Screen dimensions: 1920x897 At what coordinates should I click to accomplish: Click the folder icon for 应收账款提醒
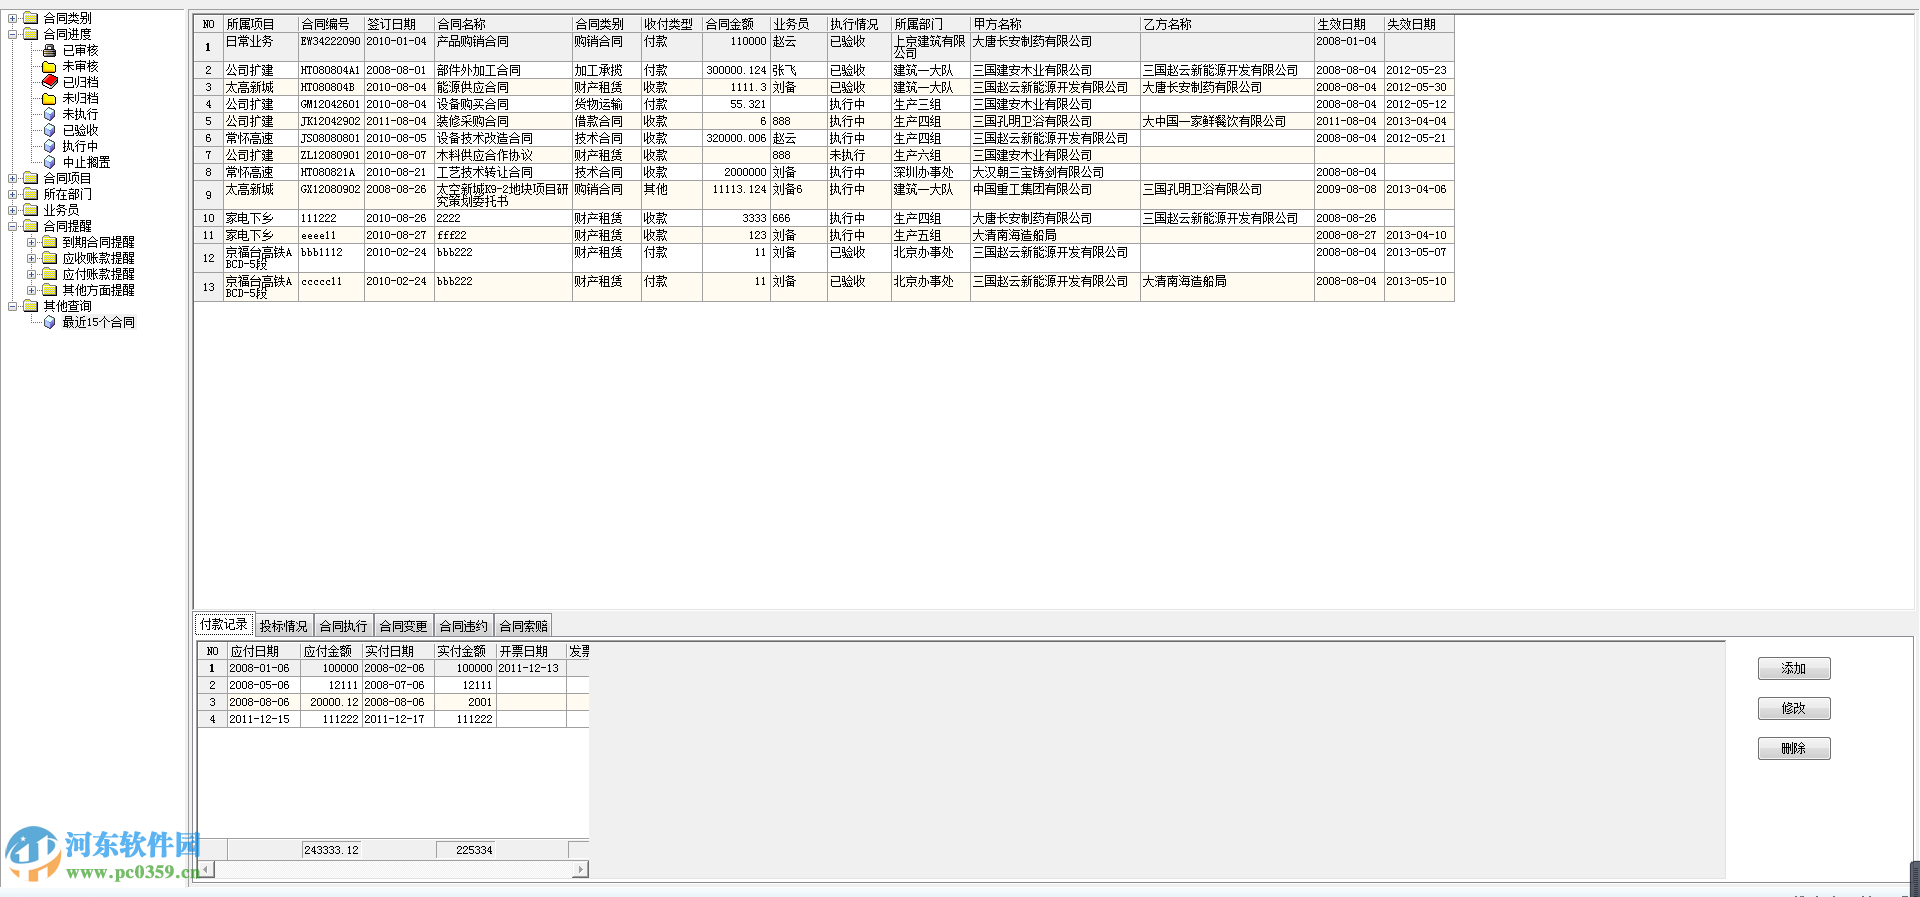click(x=49, y=258)
